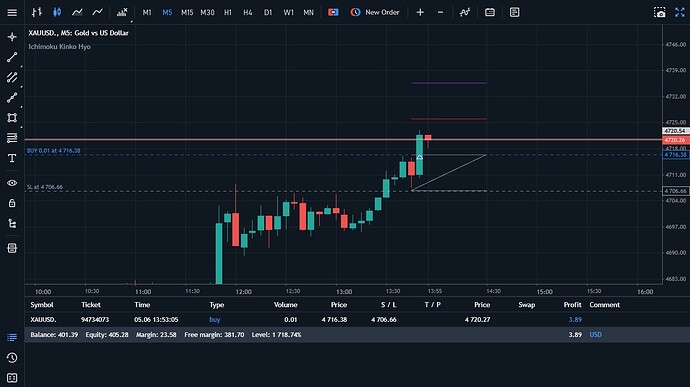The height and width of the screenshot is (387, 690).
Task: Select the Fibonacci levels tool
Action: 12,138
